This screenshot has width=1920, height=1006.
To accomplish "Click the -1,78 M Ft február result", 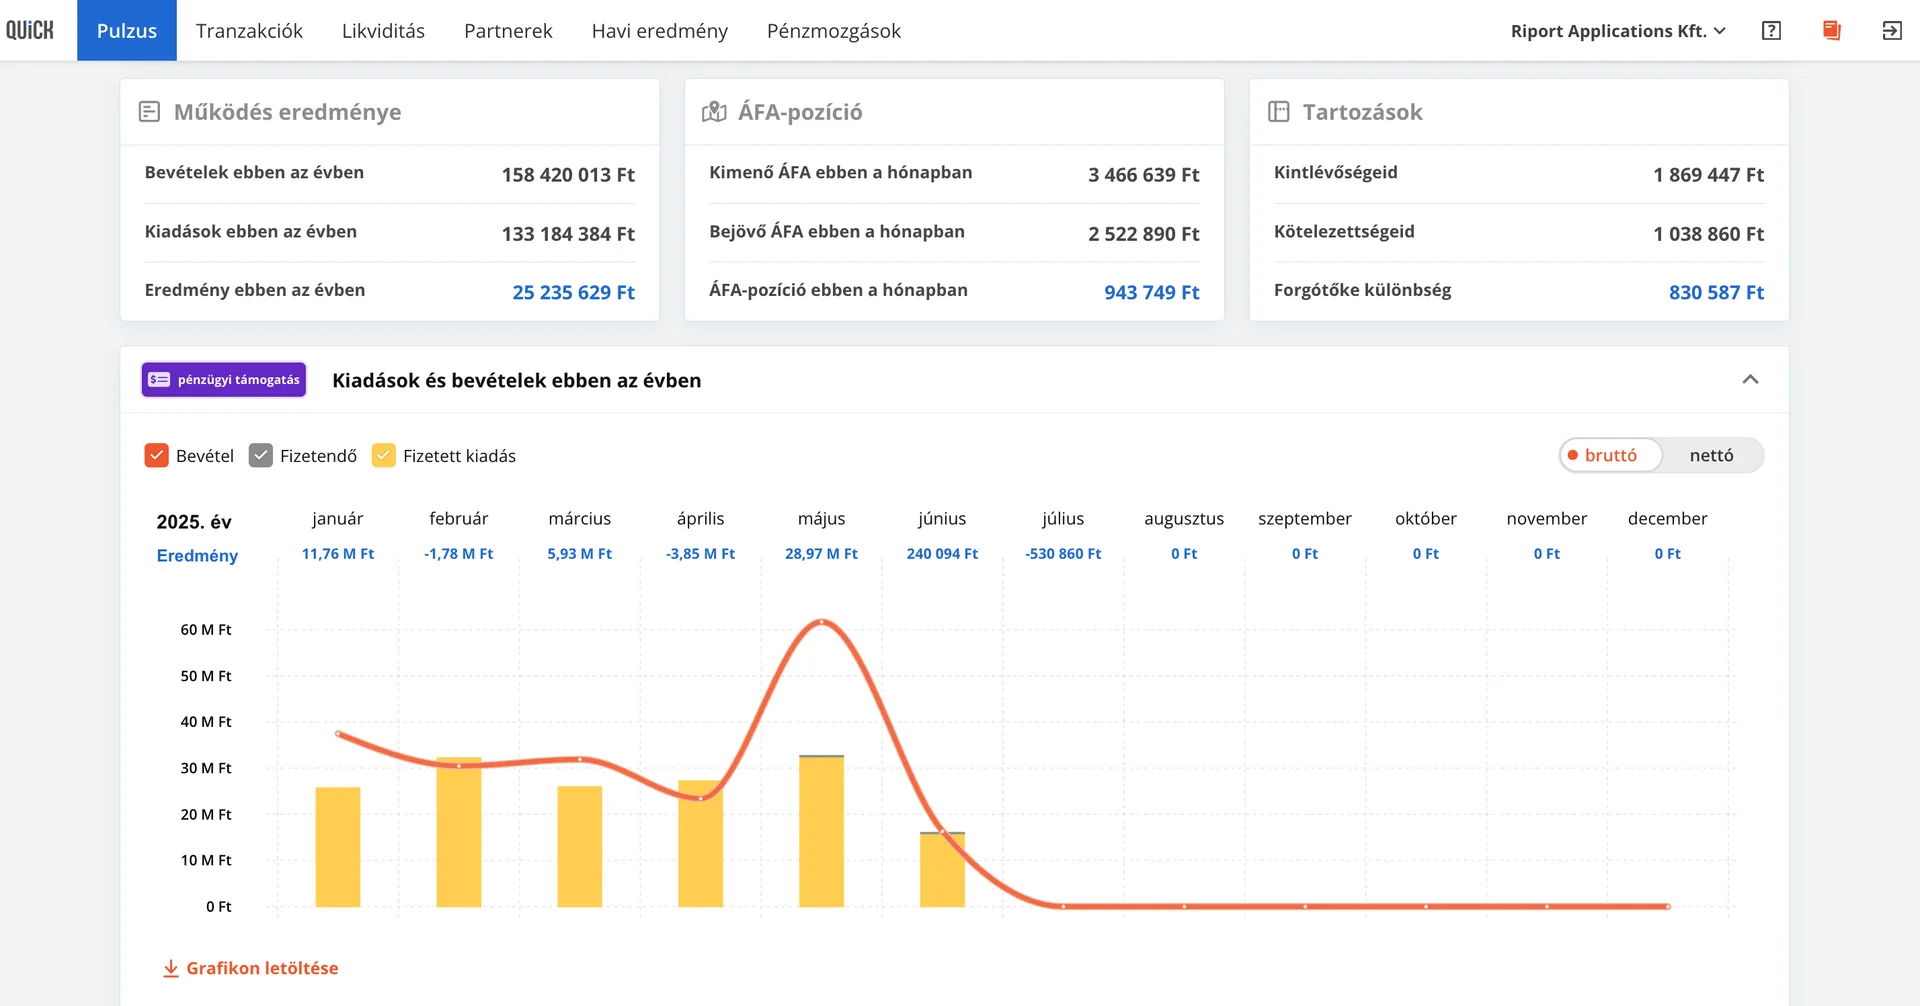I will tap(458, 554).
